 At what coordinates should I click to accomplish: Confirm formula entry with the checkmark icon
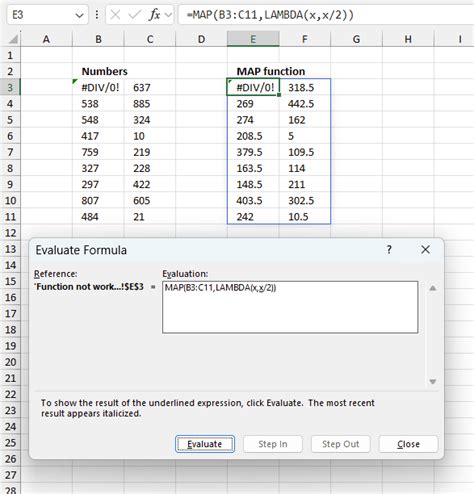[x=135, y=15]
